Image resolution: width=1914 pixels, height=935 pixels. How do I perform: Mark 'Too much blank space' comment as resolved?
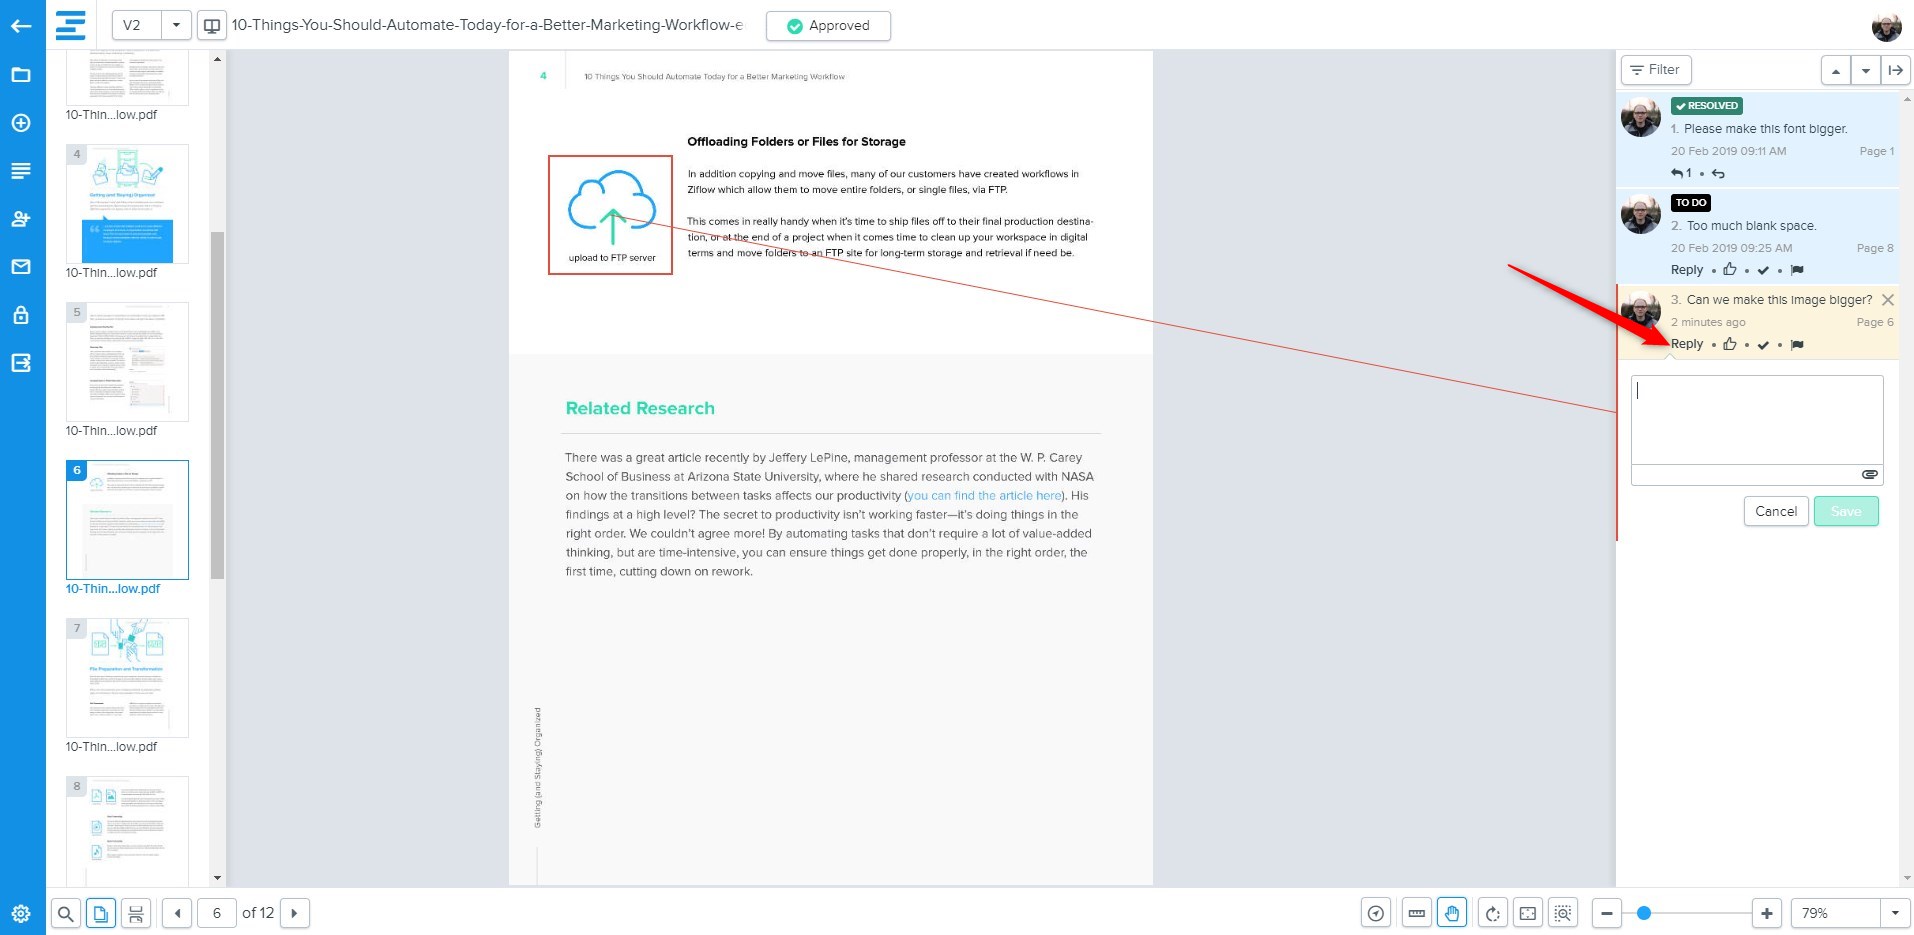pos(1763,270)
